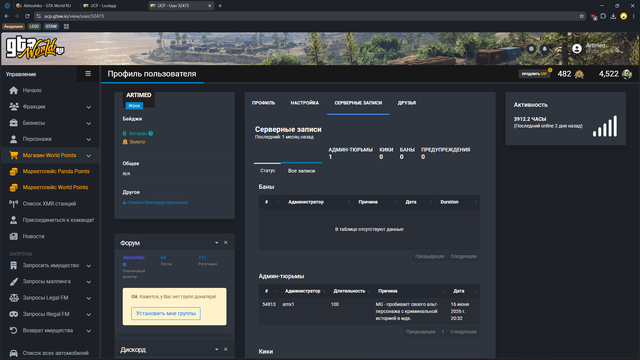Click the Ветеран badge

[x=138, y=133]
